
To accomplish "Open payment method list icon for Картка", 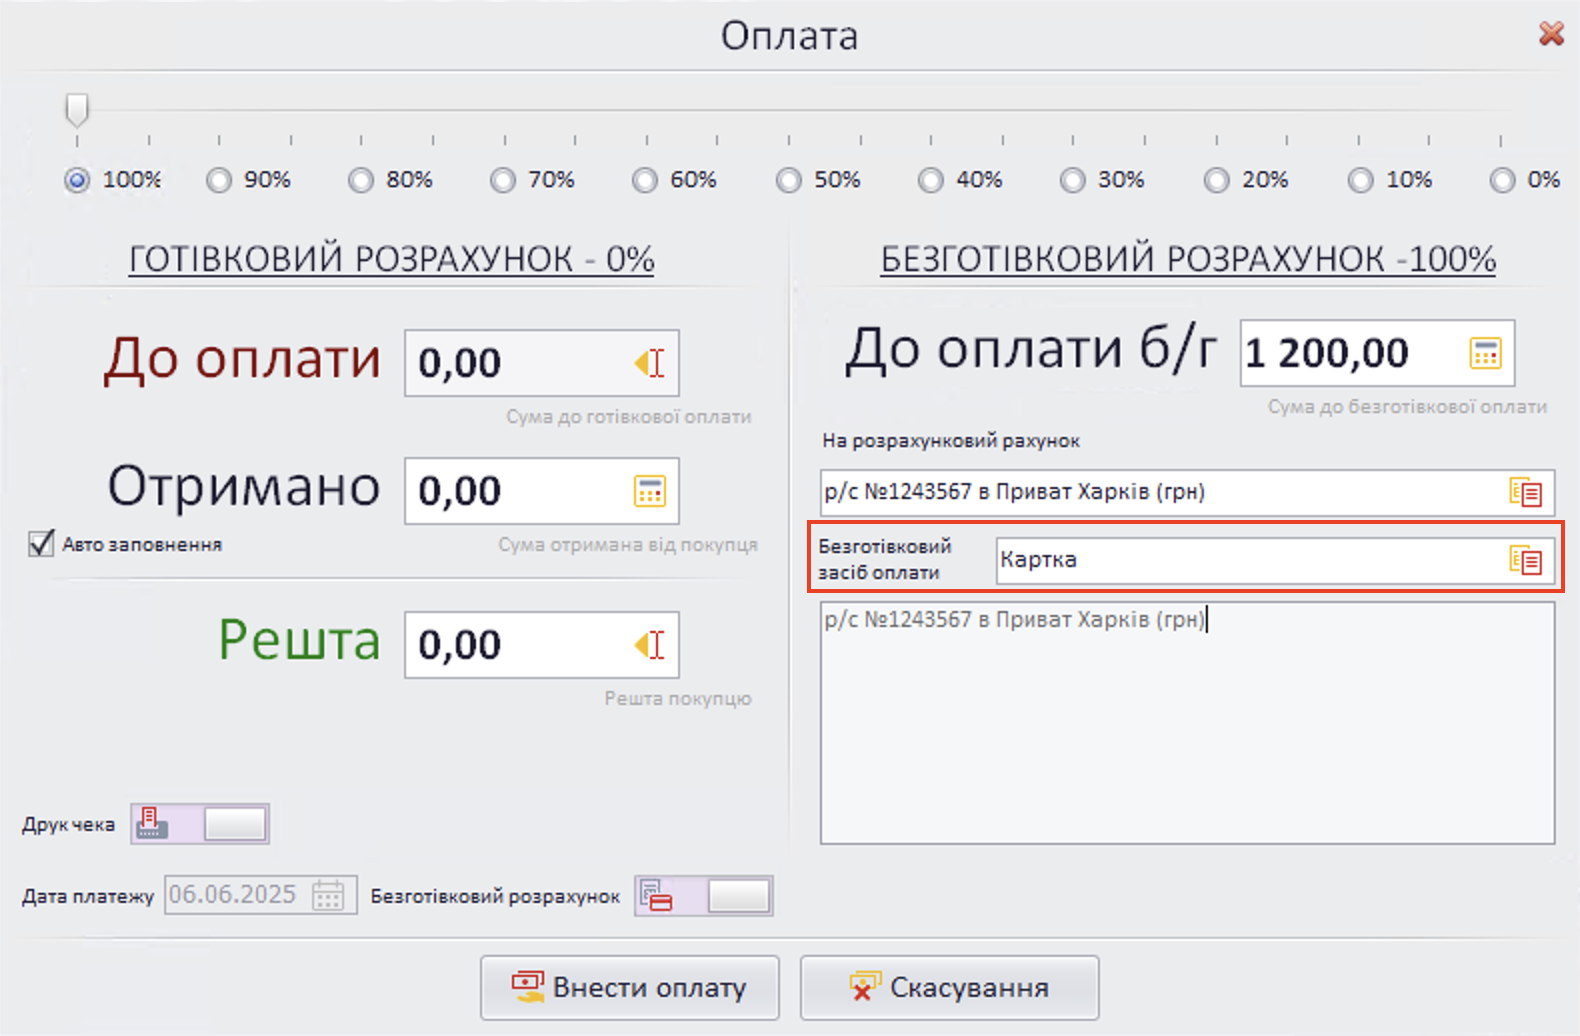I will [1526, 560].
